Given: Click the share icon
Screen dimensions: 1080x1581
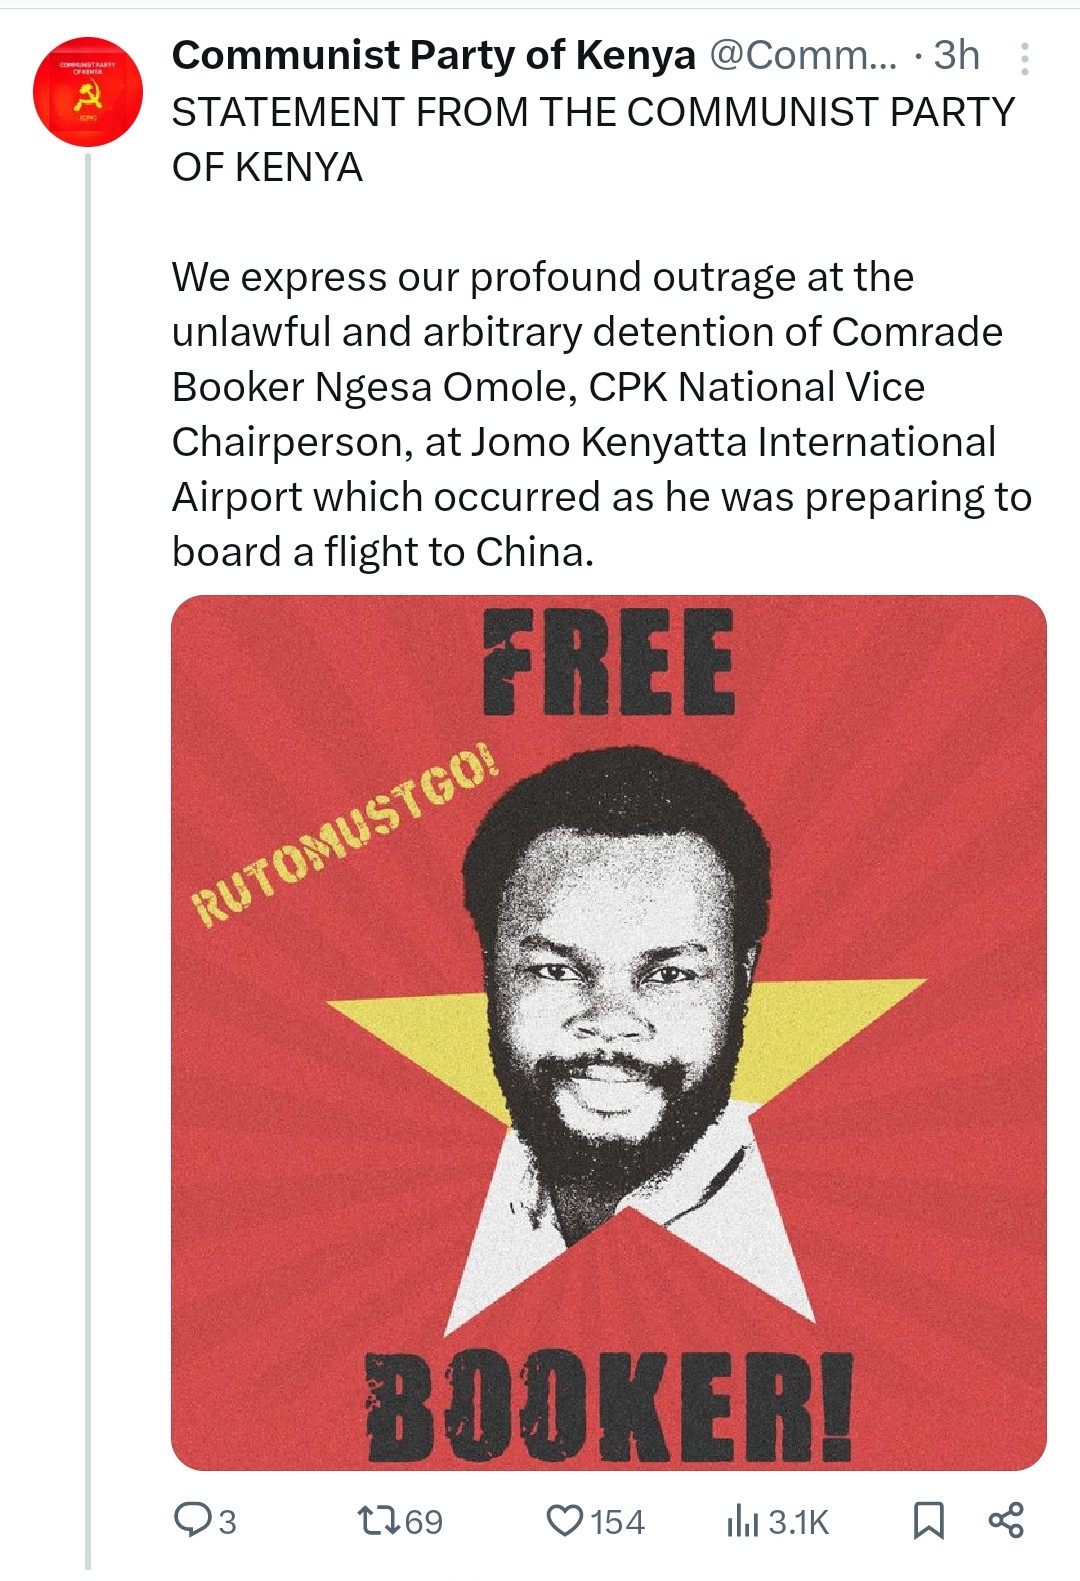Looking at the screenshot, I should (x=1006, y=1520).
